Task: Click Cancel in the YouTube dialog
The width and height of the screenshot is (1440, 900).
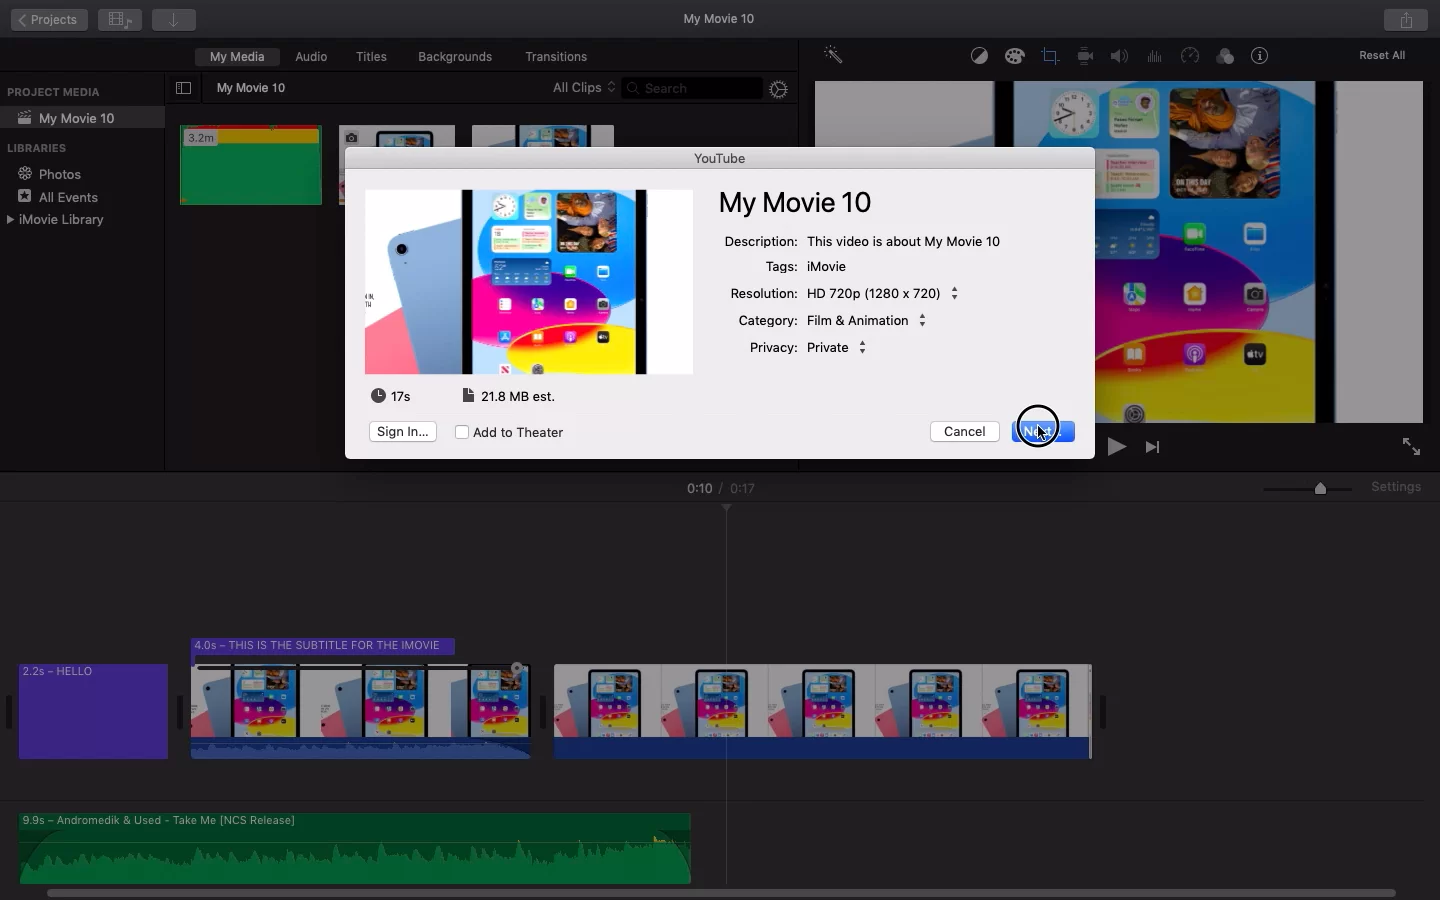Action: [x=965, y=432]
